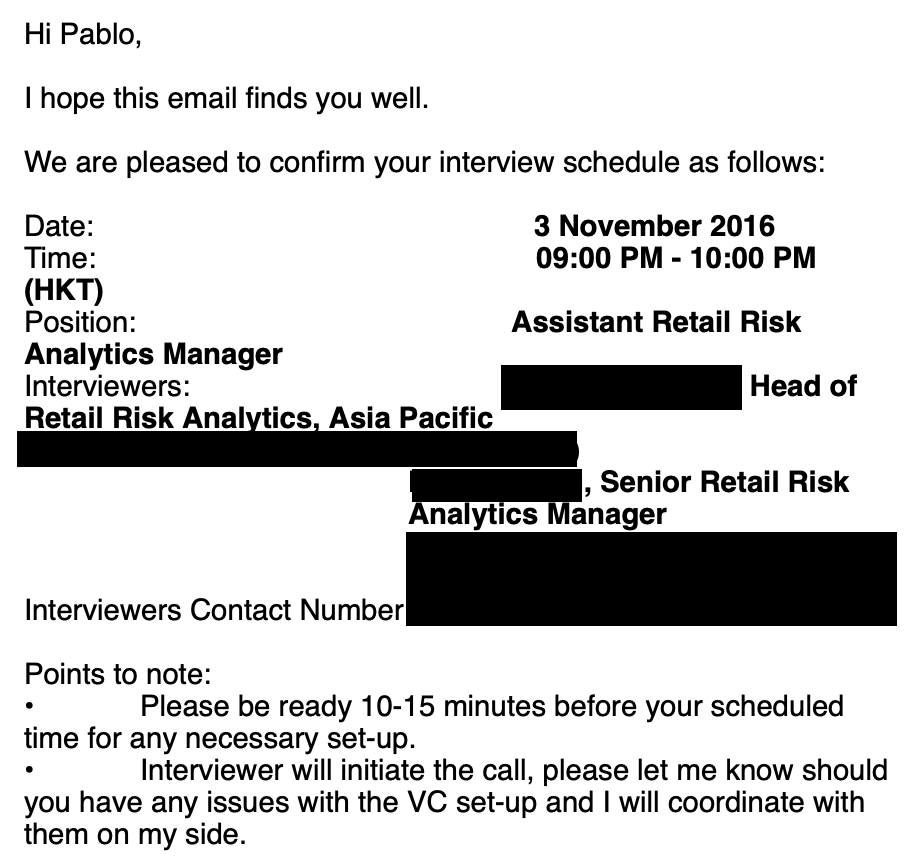Click the "Position:" label

pos(79,323)
